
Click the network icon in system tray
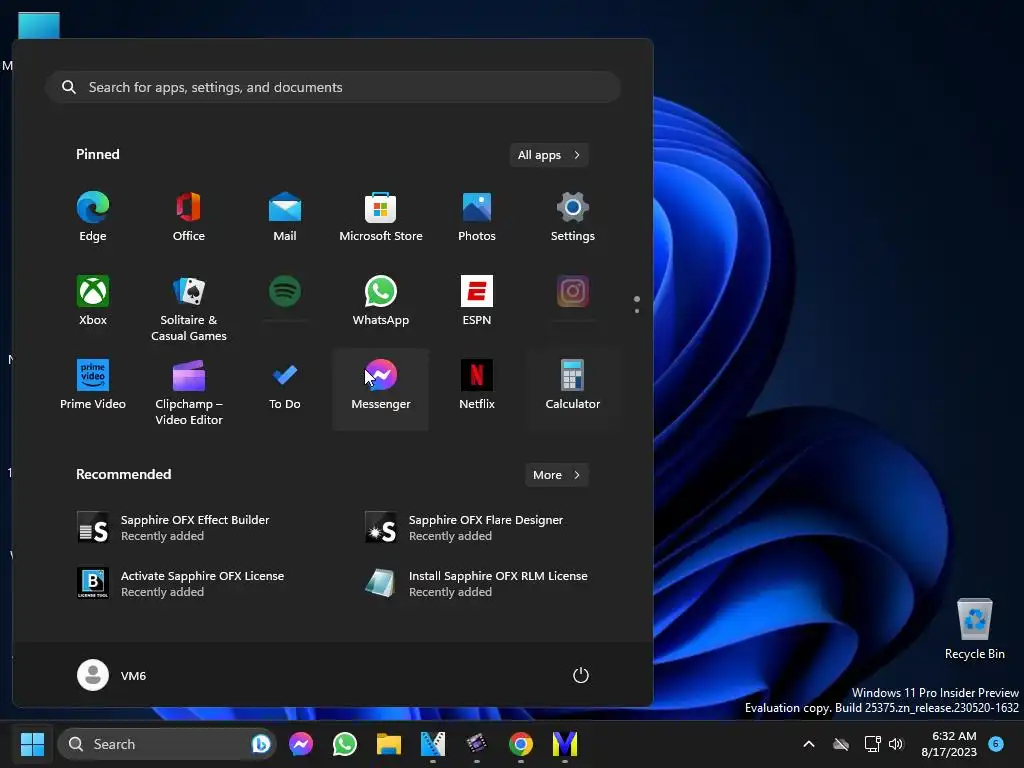tap(872, 744)
